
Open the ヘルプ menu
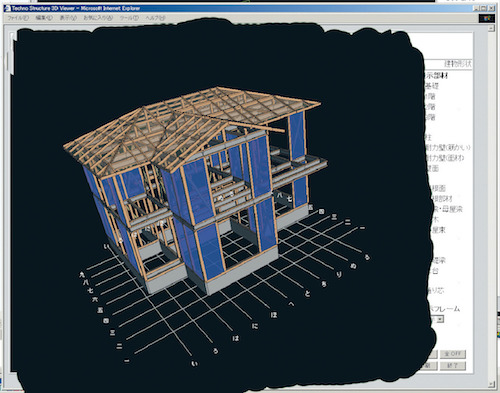point(155,18)
